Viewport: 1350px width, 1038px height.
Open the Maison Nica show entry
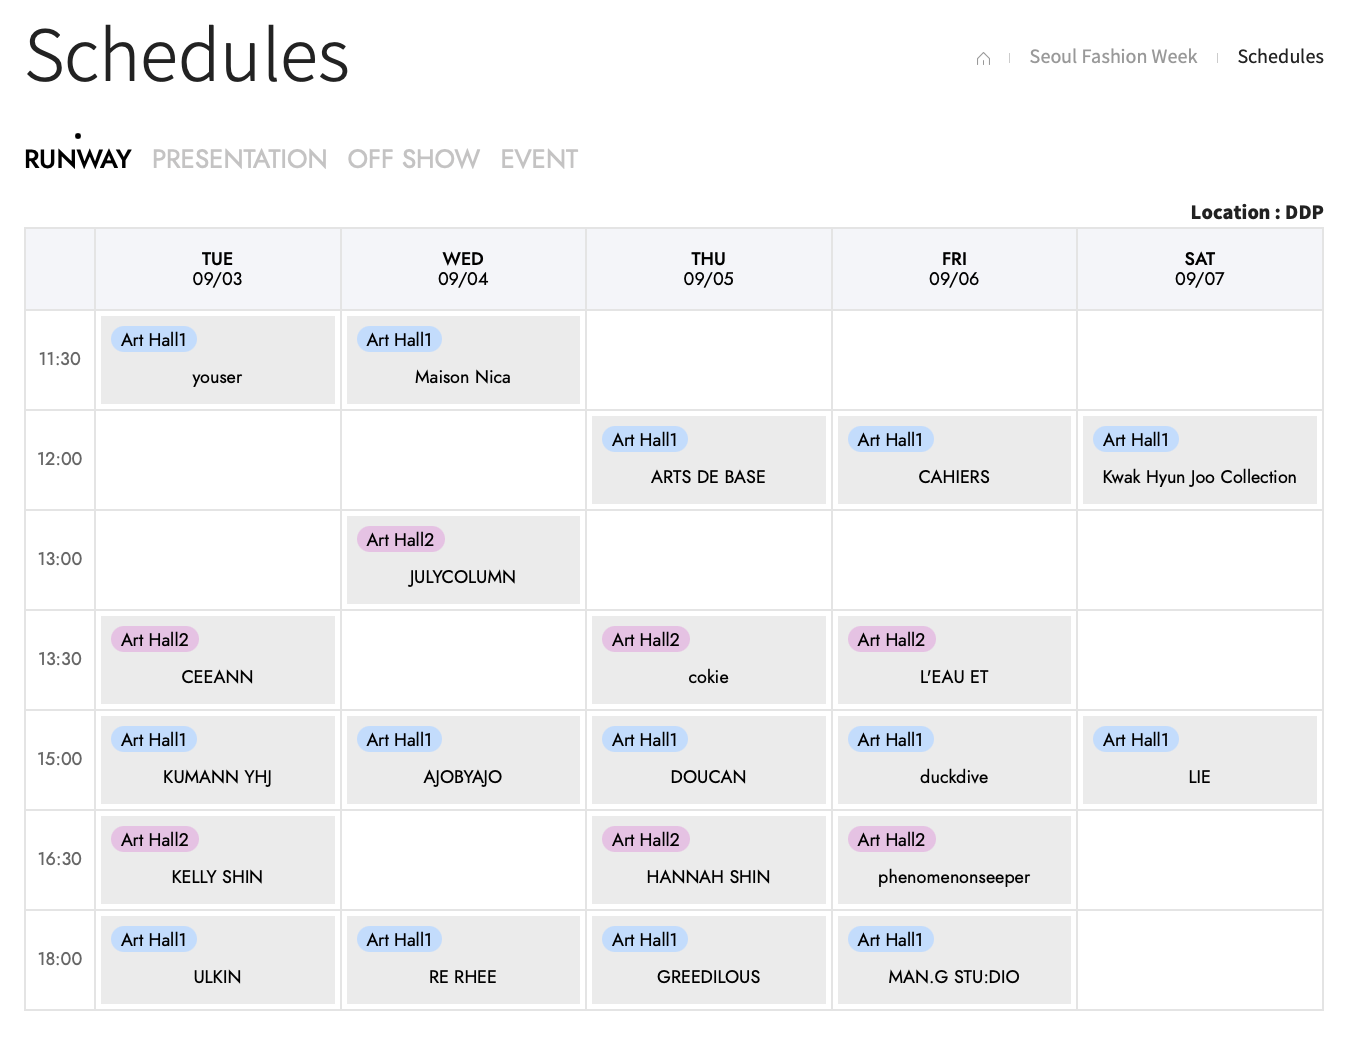coord(463,360)
